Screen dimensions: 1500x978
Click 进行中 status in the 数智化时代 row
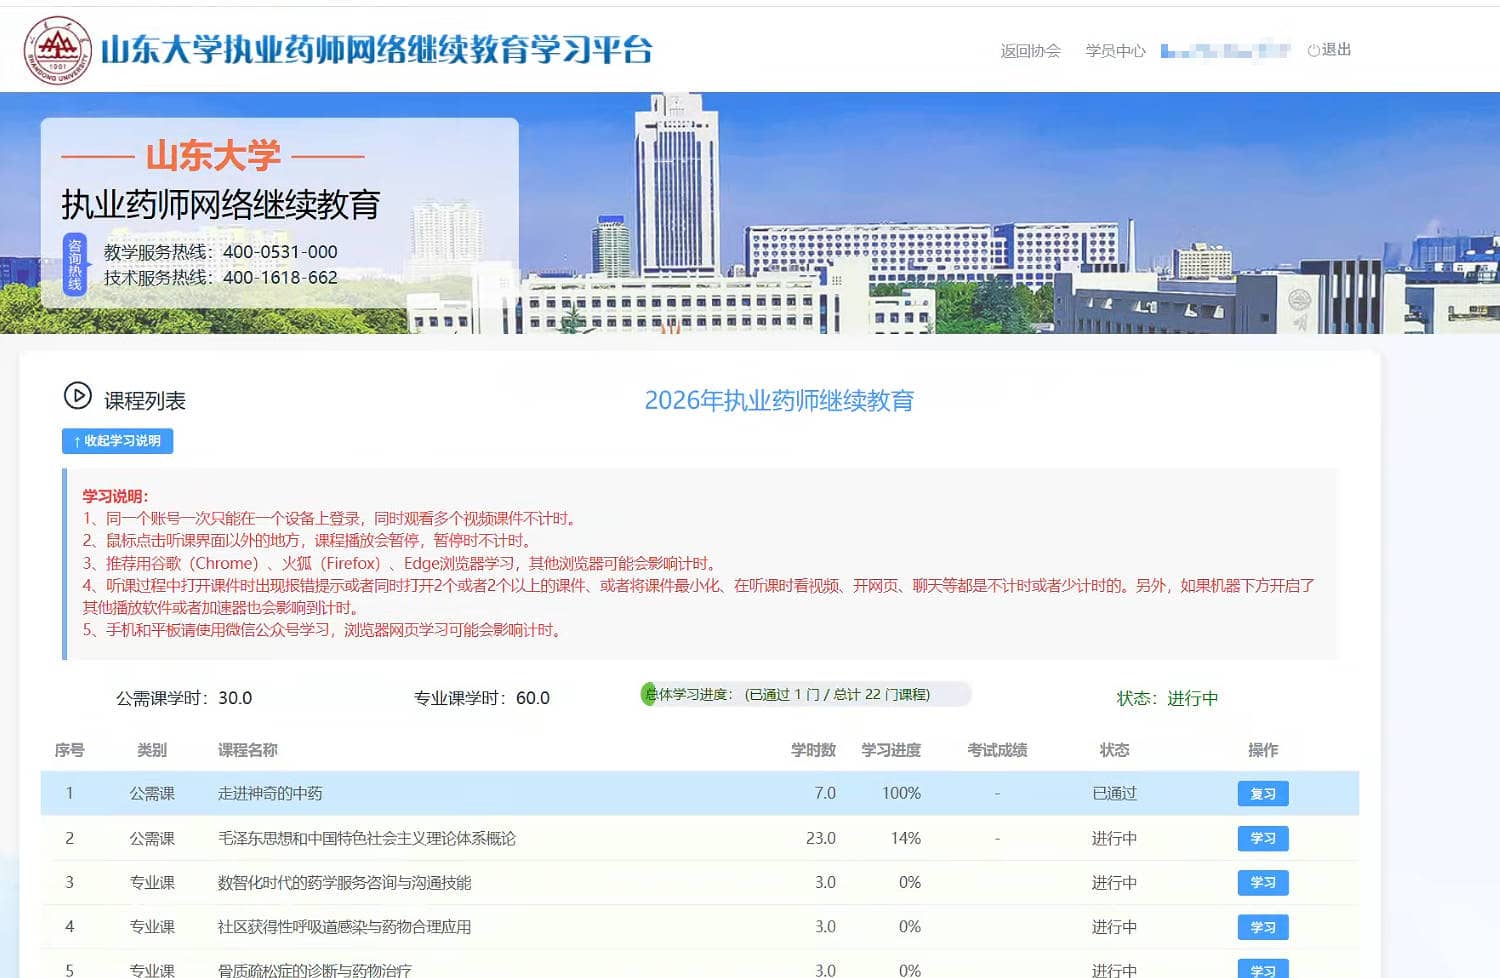point(1114,883)
